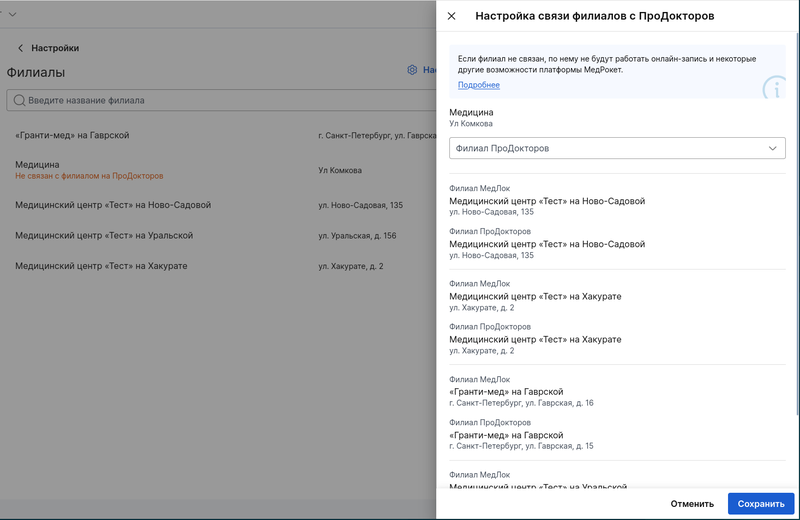Click the Настройки breadcrumb label
Image resolution: width=800 pixels, height=520 pixels.
[x=55, y=48]
